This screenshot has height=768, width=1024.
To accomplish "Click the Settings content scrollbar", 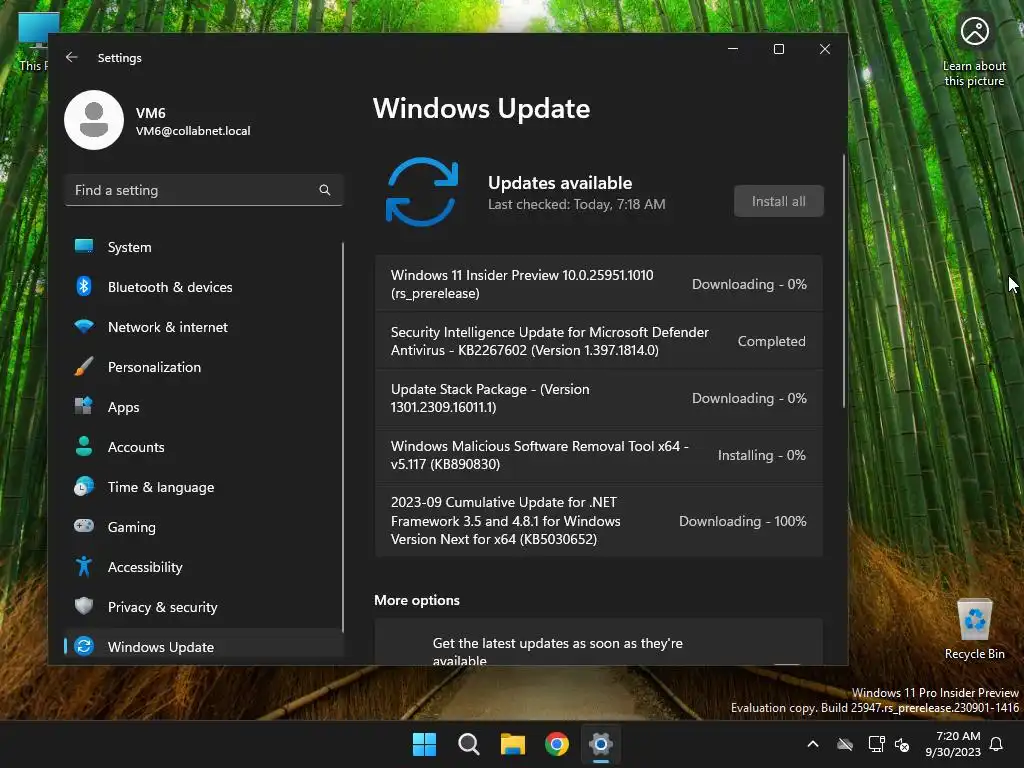I will (x=844, y=281).
